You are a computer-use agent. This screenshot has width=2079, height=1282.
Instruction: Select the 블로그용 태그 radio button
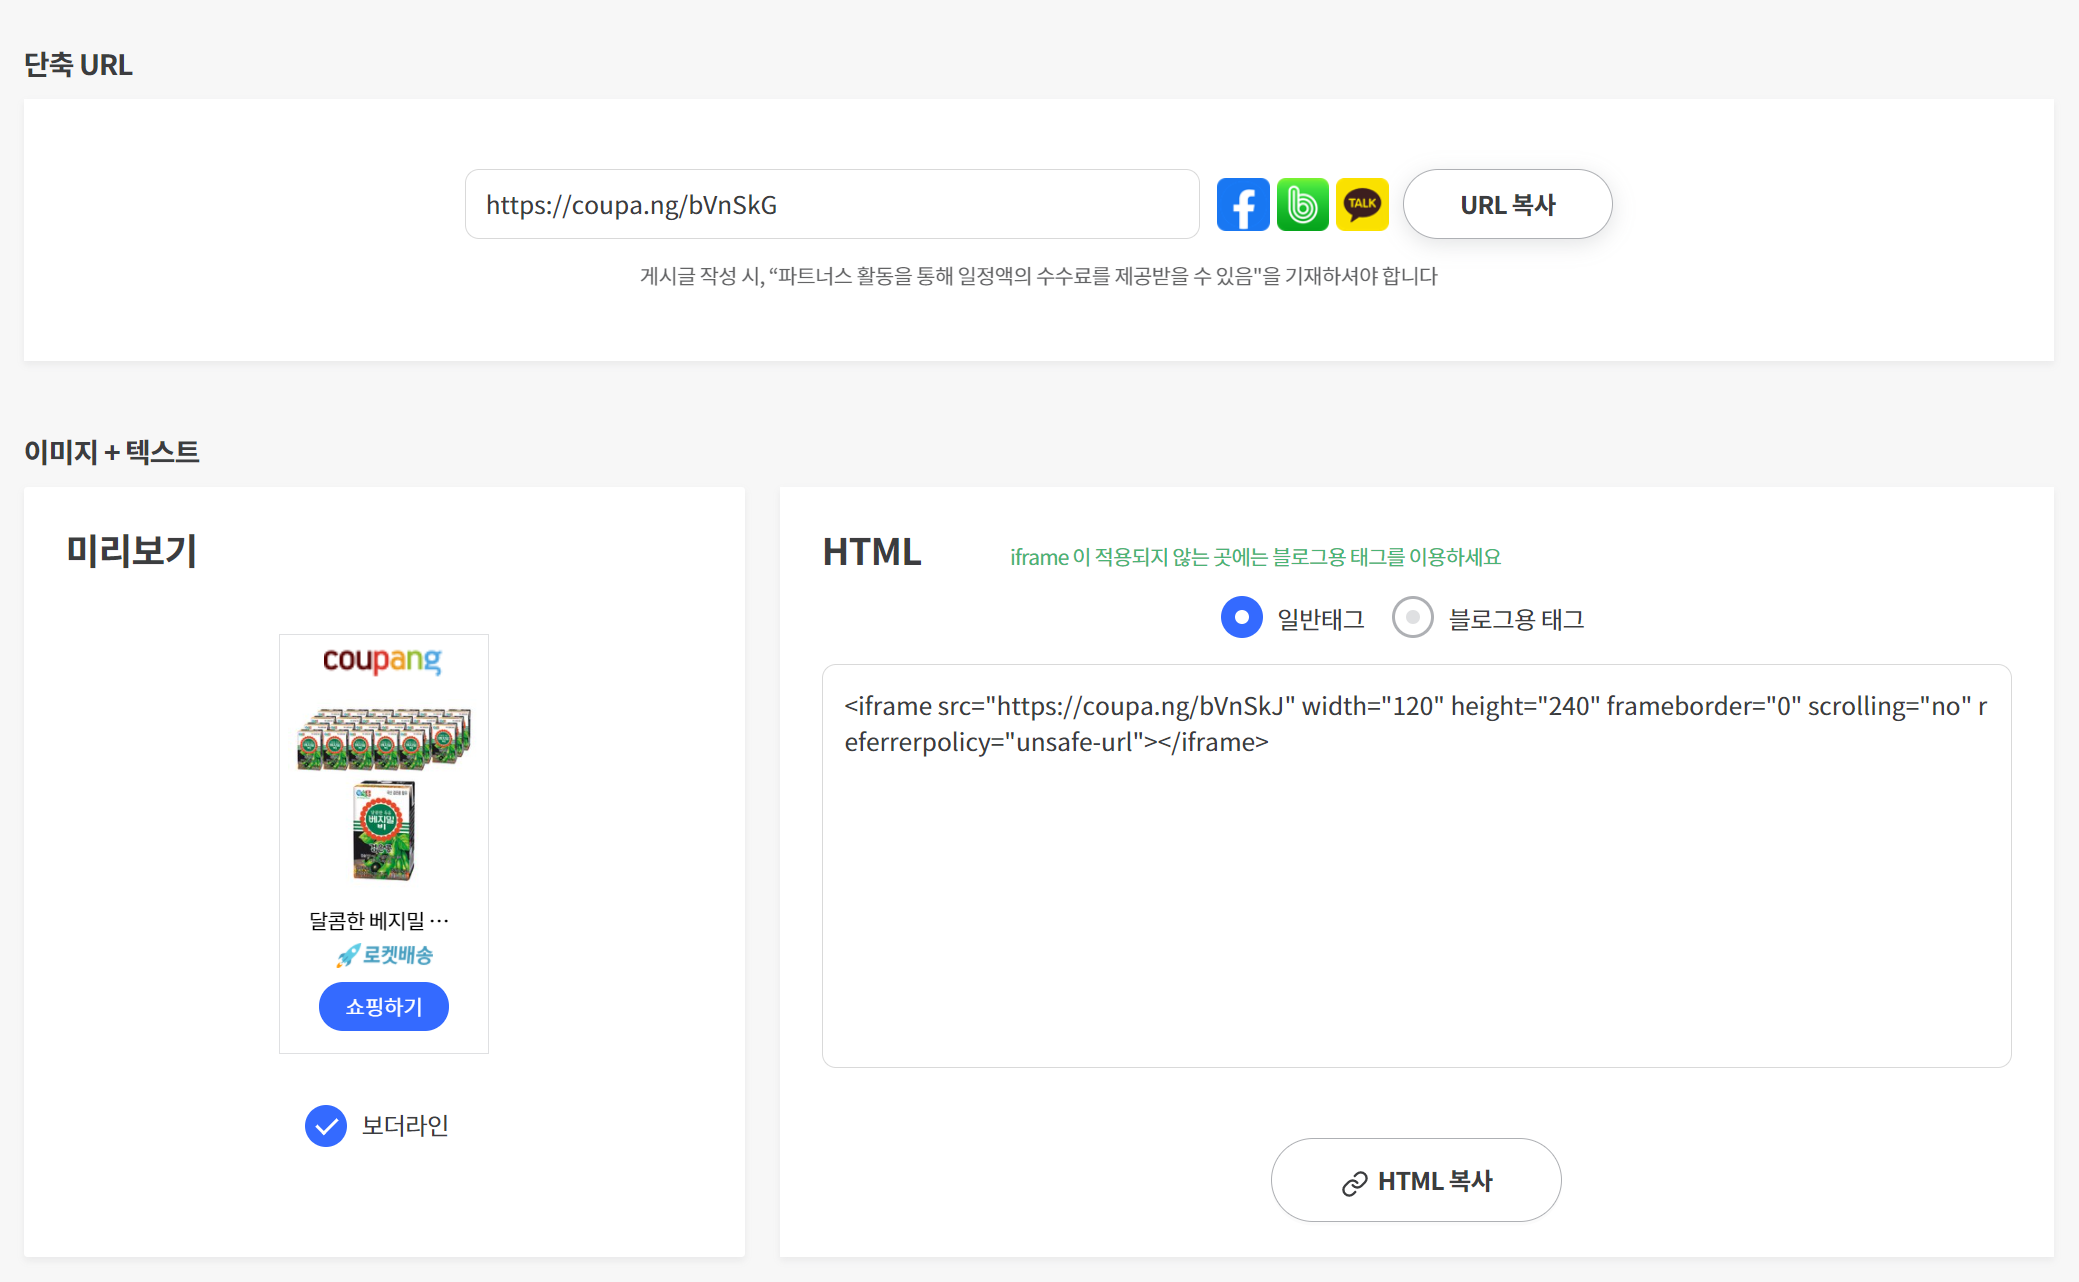[x=1412, y=618]
